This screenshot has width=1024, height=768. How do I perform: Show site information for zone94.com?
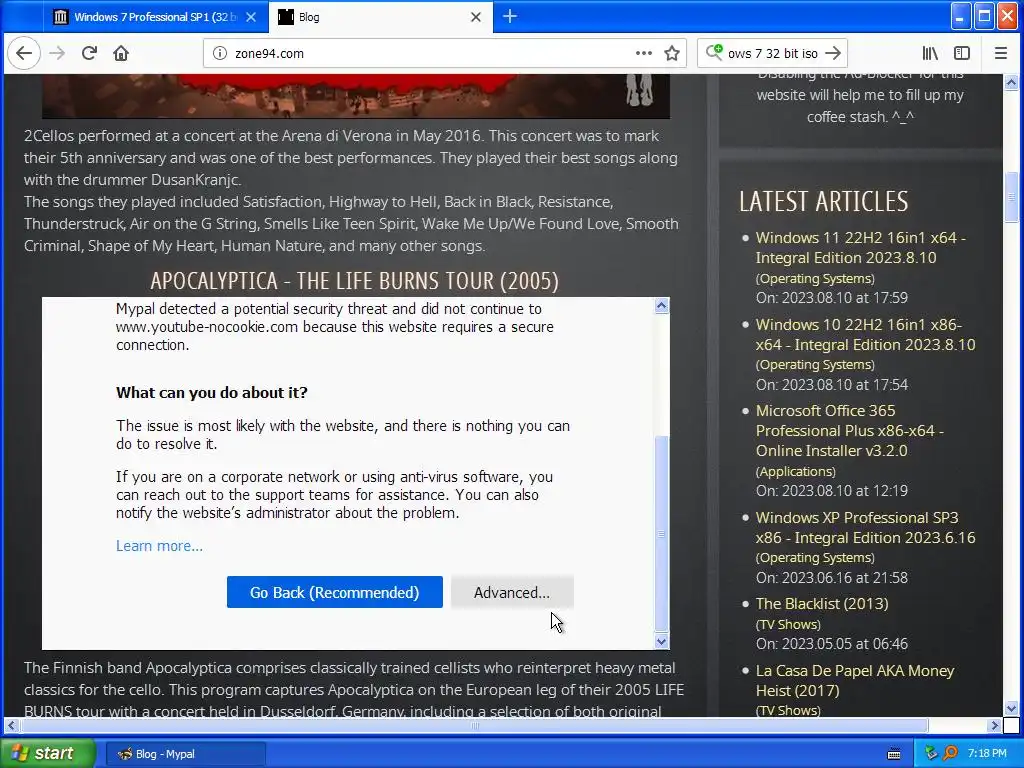(x=219, y=54)
